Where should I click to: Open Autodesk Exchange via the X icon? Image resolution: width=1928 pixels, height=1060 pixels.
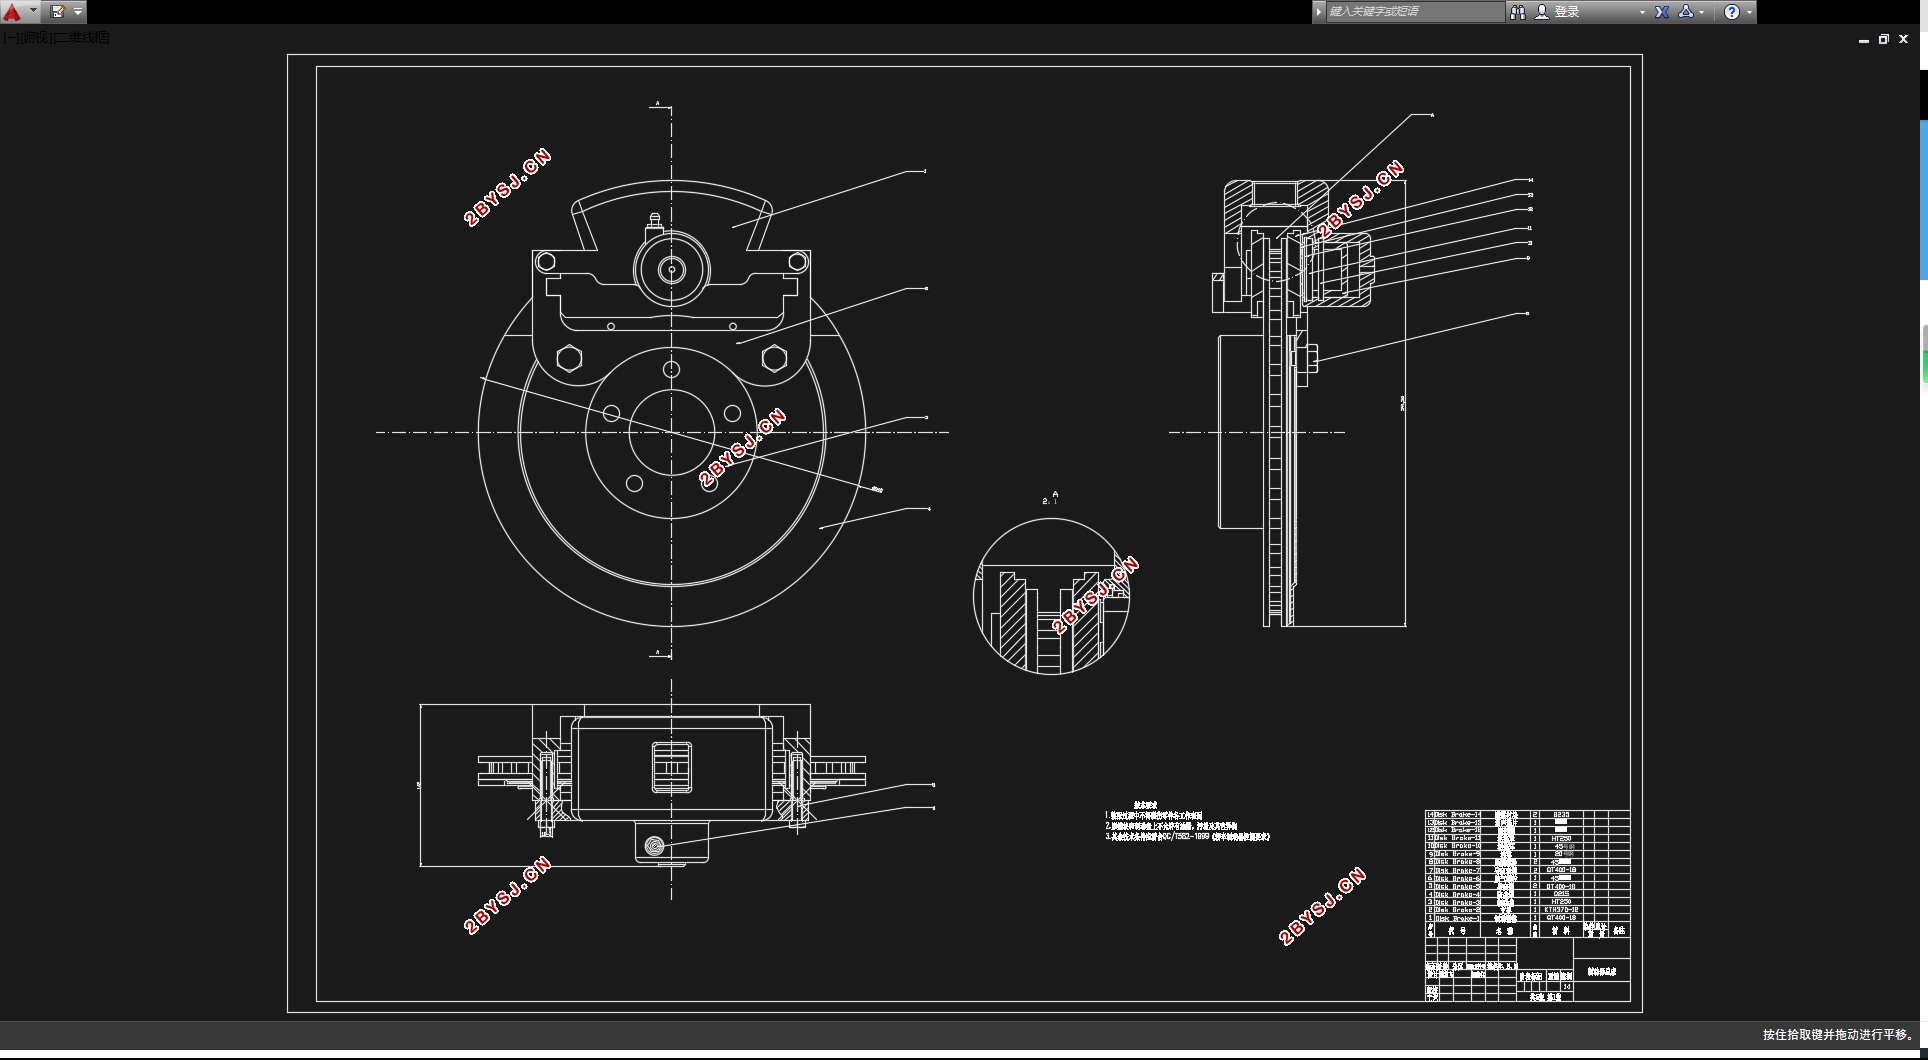pos(1662,12)
